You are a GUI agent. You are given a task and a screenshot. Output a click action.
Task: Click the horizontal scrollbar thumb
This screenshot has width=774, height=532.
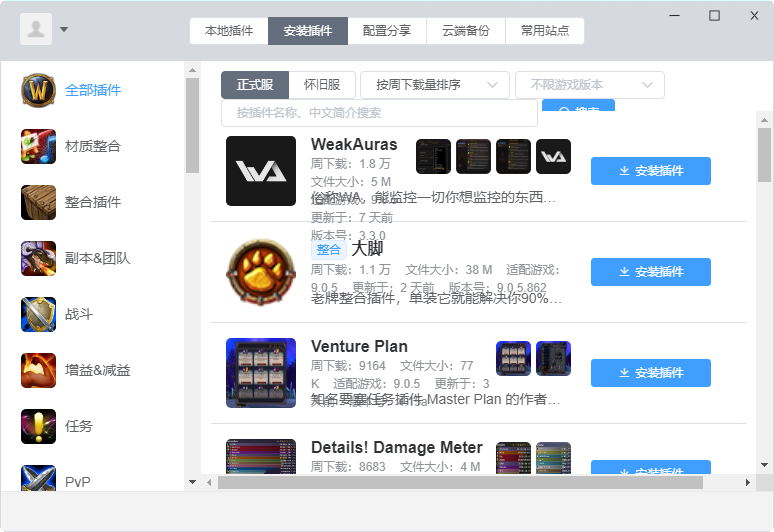(x=460, y=482)
